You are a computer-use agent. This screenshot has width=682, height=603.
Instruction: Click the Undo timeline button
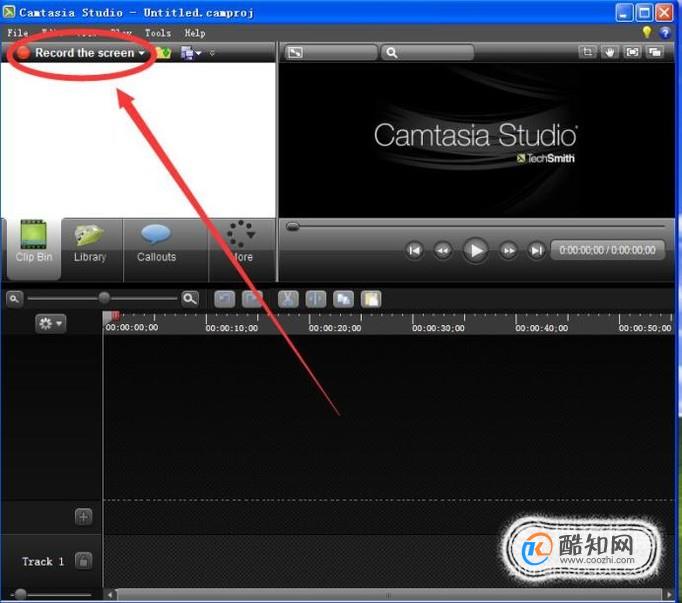coord(225,299)
